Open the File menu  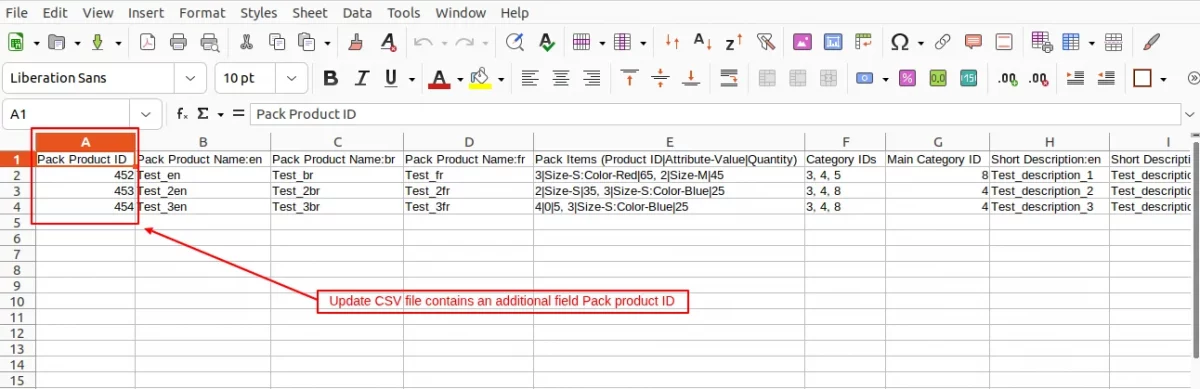17,13
